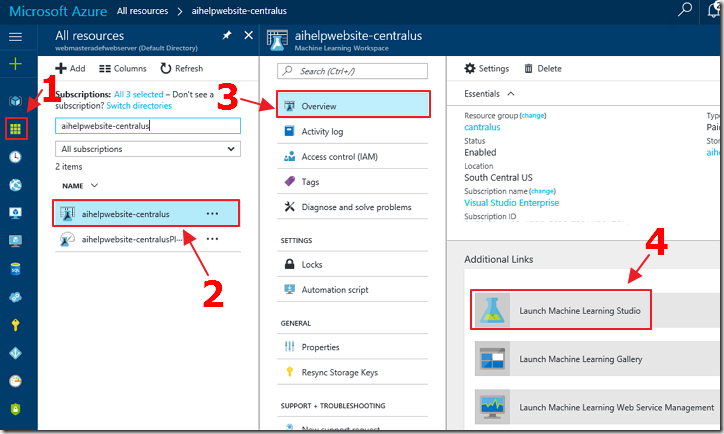This screenshot has height=434, width=724.
Task: Click the Settings gear button
Action: coord(487,68)
